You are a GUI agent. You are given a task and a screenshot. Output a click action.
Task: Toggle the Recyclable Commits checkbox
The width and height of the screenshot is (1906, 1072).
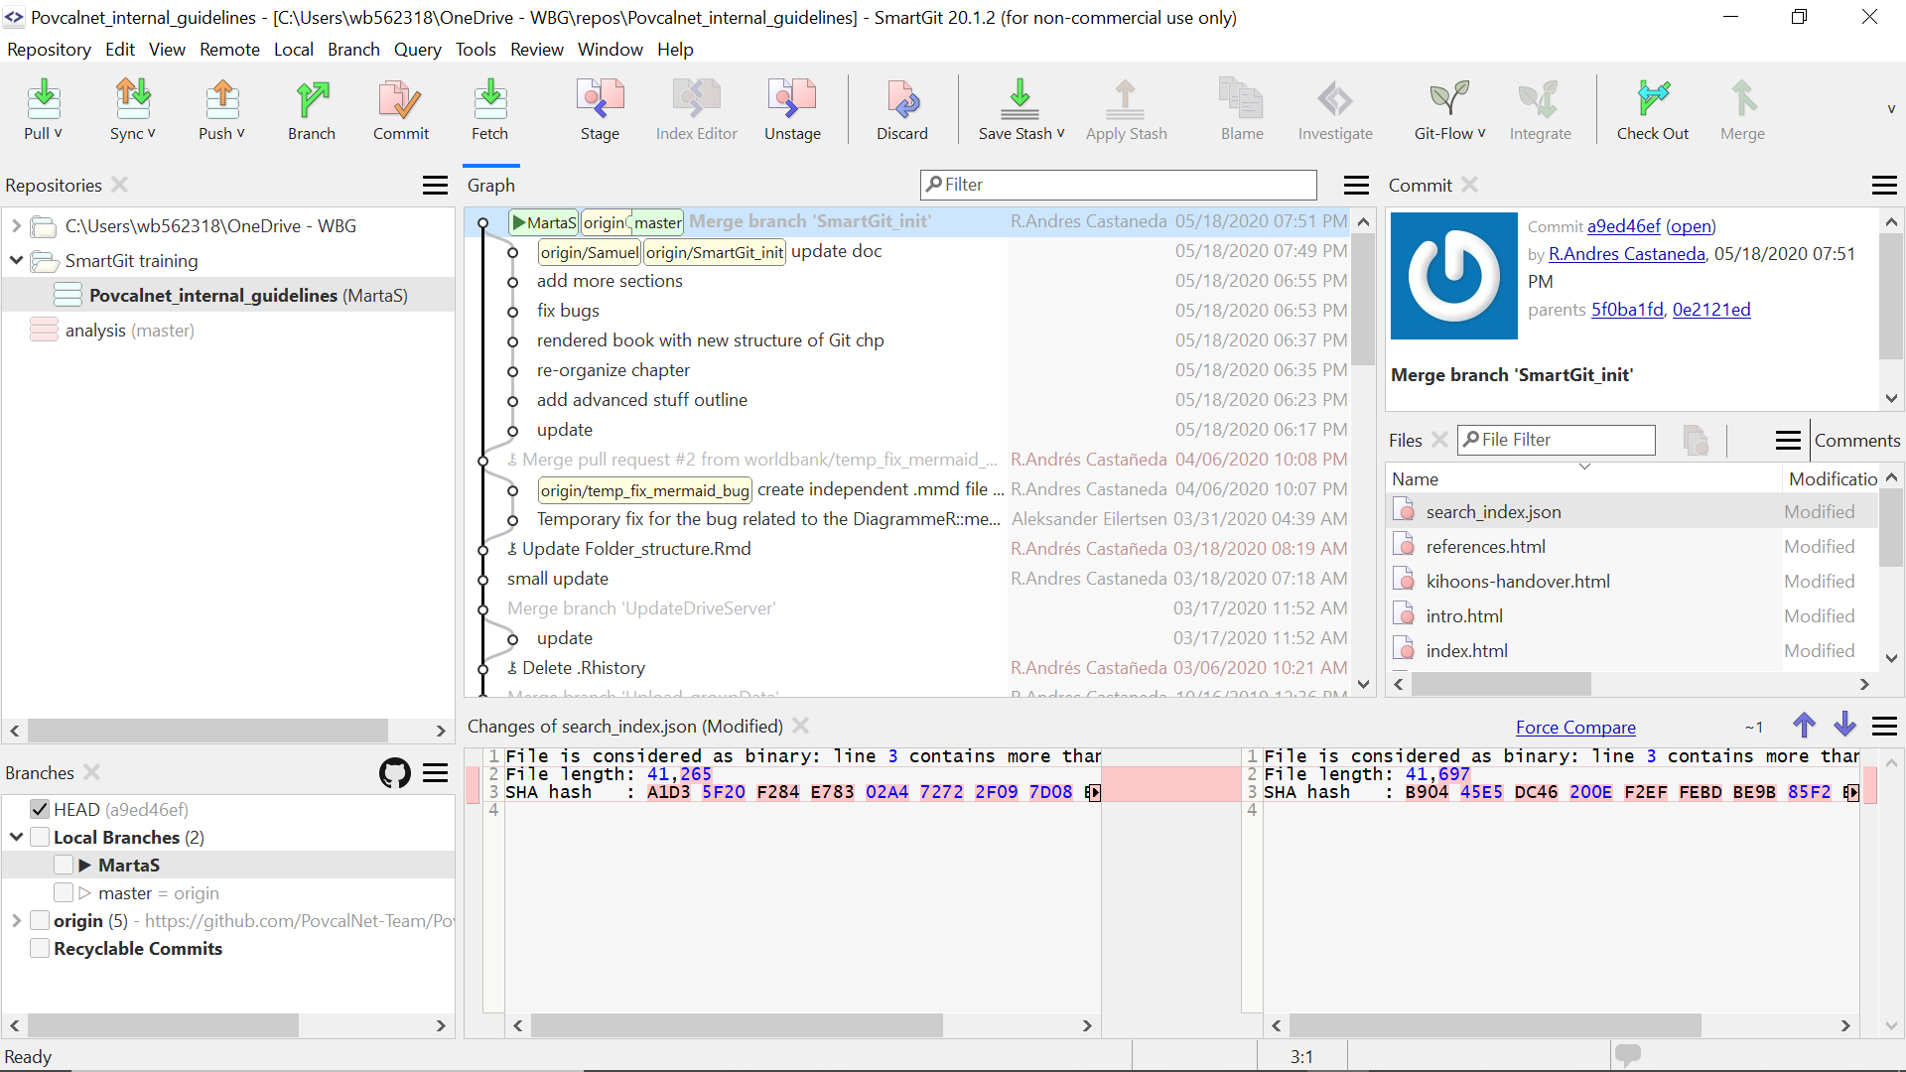[40, 949]
